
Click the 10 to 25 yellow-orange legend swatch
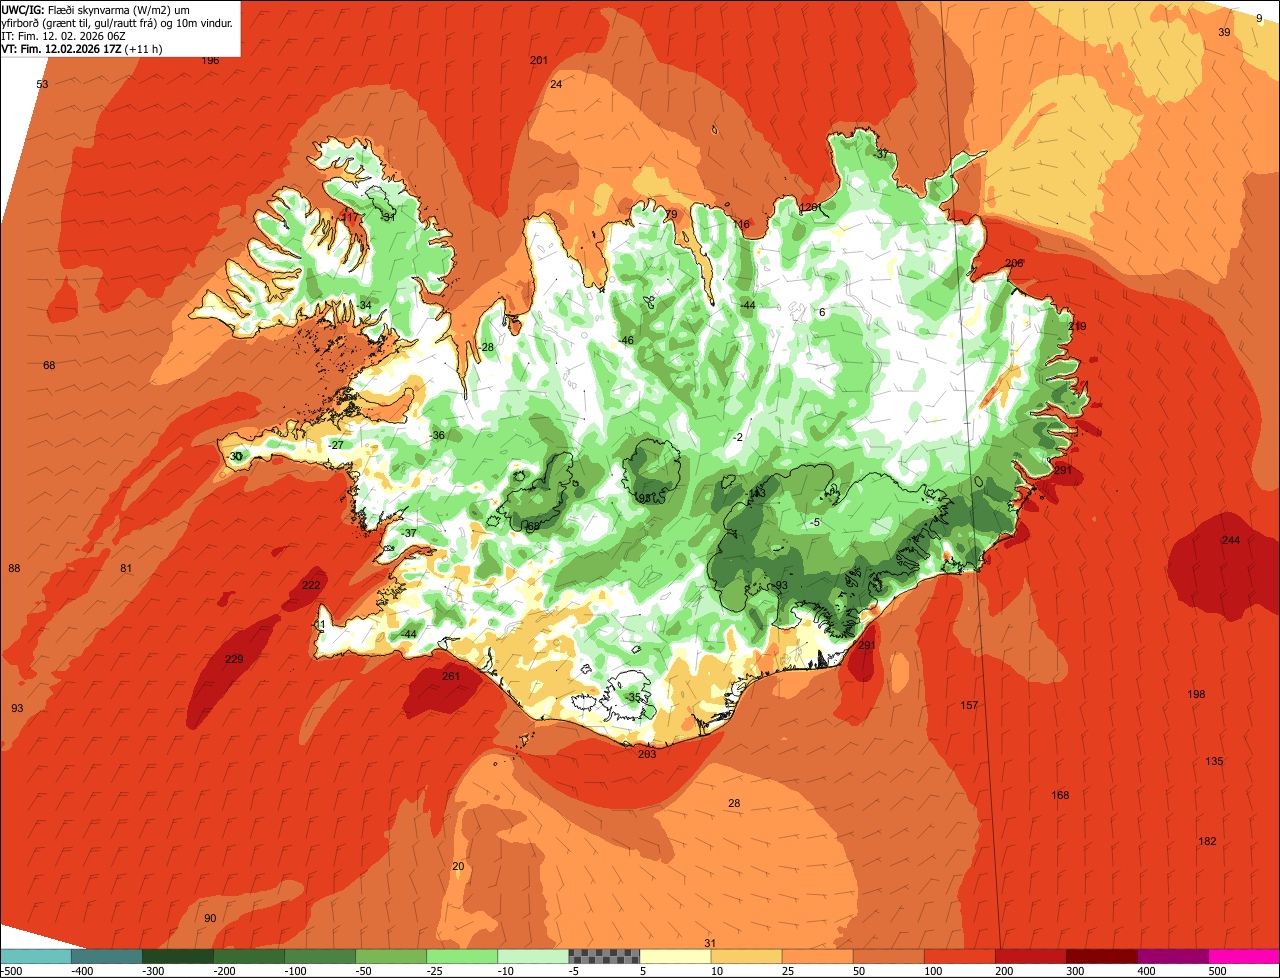(746, 956)
